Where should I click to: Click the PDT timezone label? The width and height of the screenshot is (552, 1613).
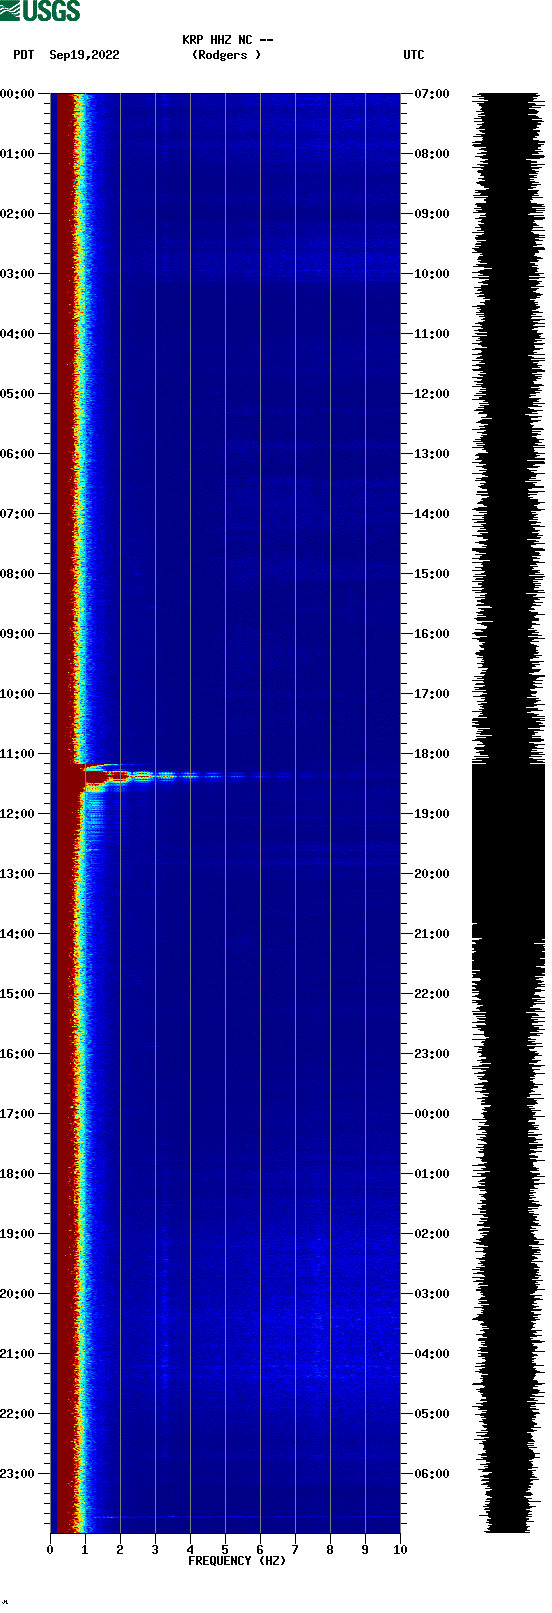tap(24, 55)
